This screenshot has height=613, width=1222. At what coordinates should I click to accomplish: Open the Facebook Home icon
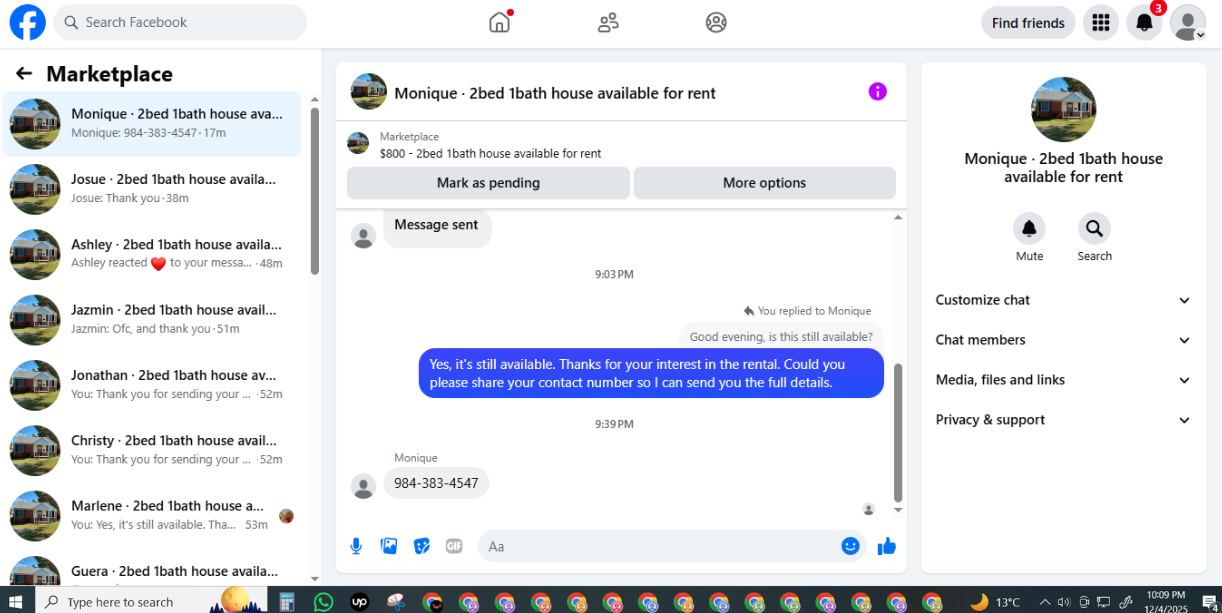(499, 22)
